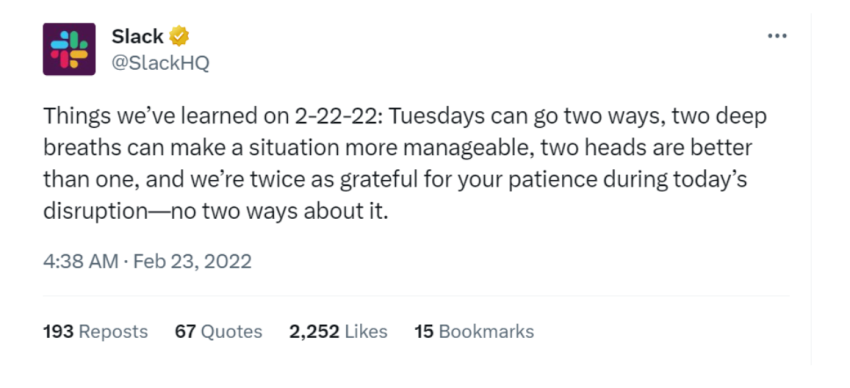Click "disruption—no two ways about it." line
Image resolution: width=850 pixels, height=388 pixels.
(216, 211)
